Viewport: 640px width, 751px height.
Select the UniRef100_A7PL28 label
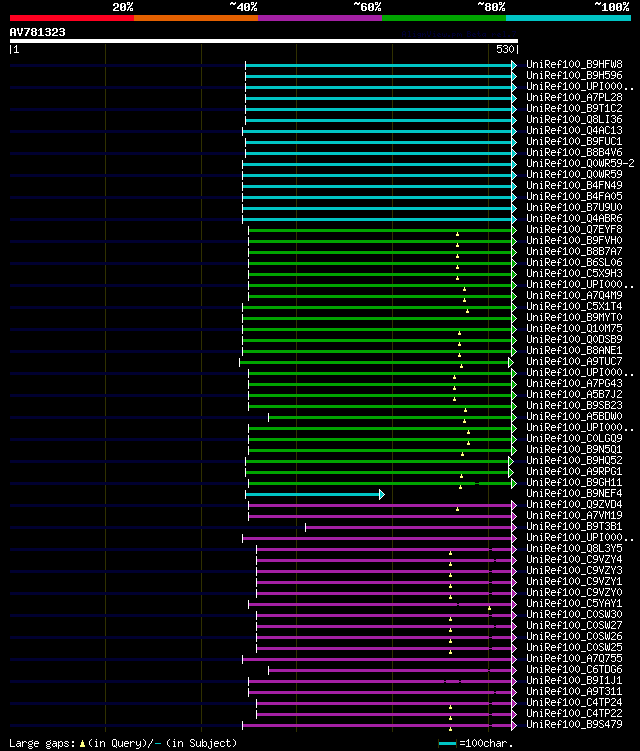point(574,97)
